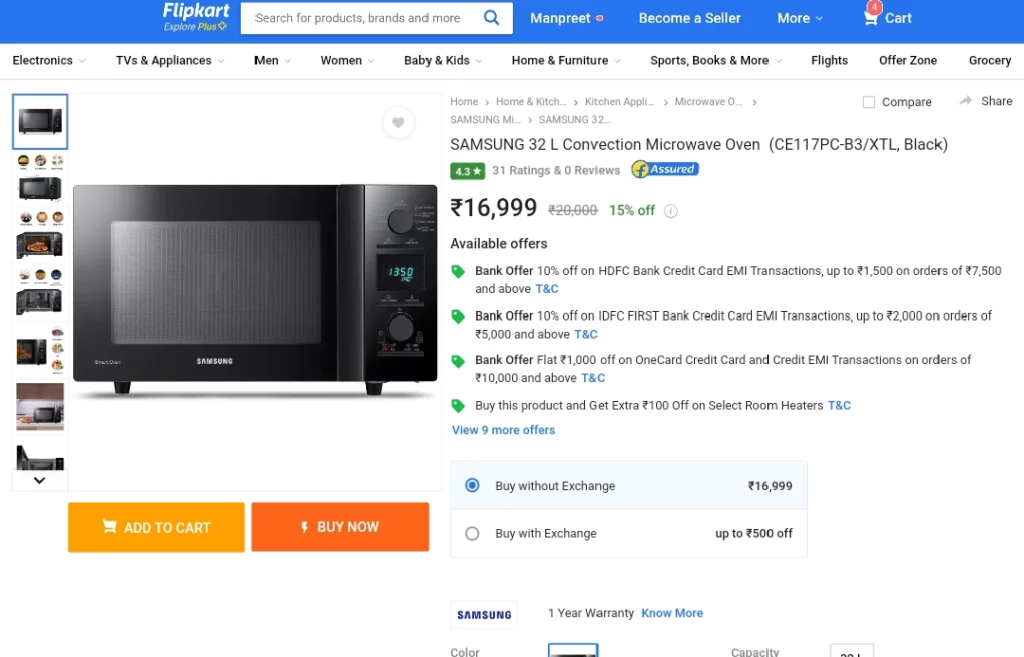Click the Flipkart logo
Screen dimensions: 1024x657
tap(196, 12)
